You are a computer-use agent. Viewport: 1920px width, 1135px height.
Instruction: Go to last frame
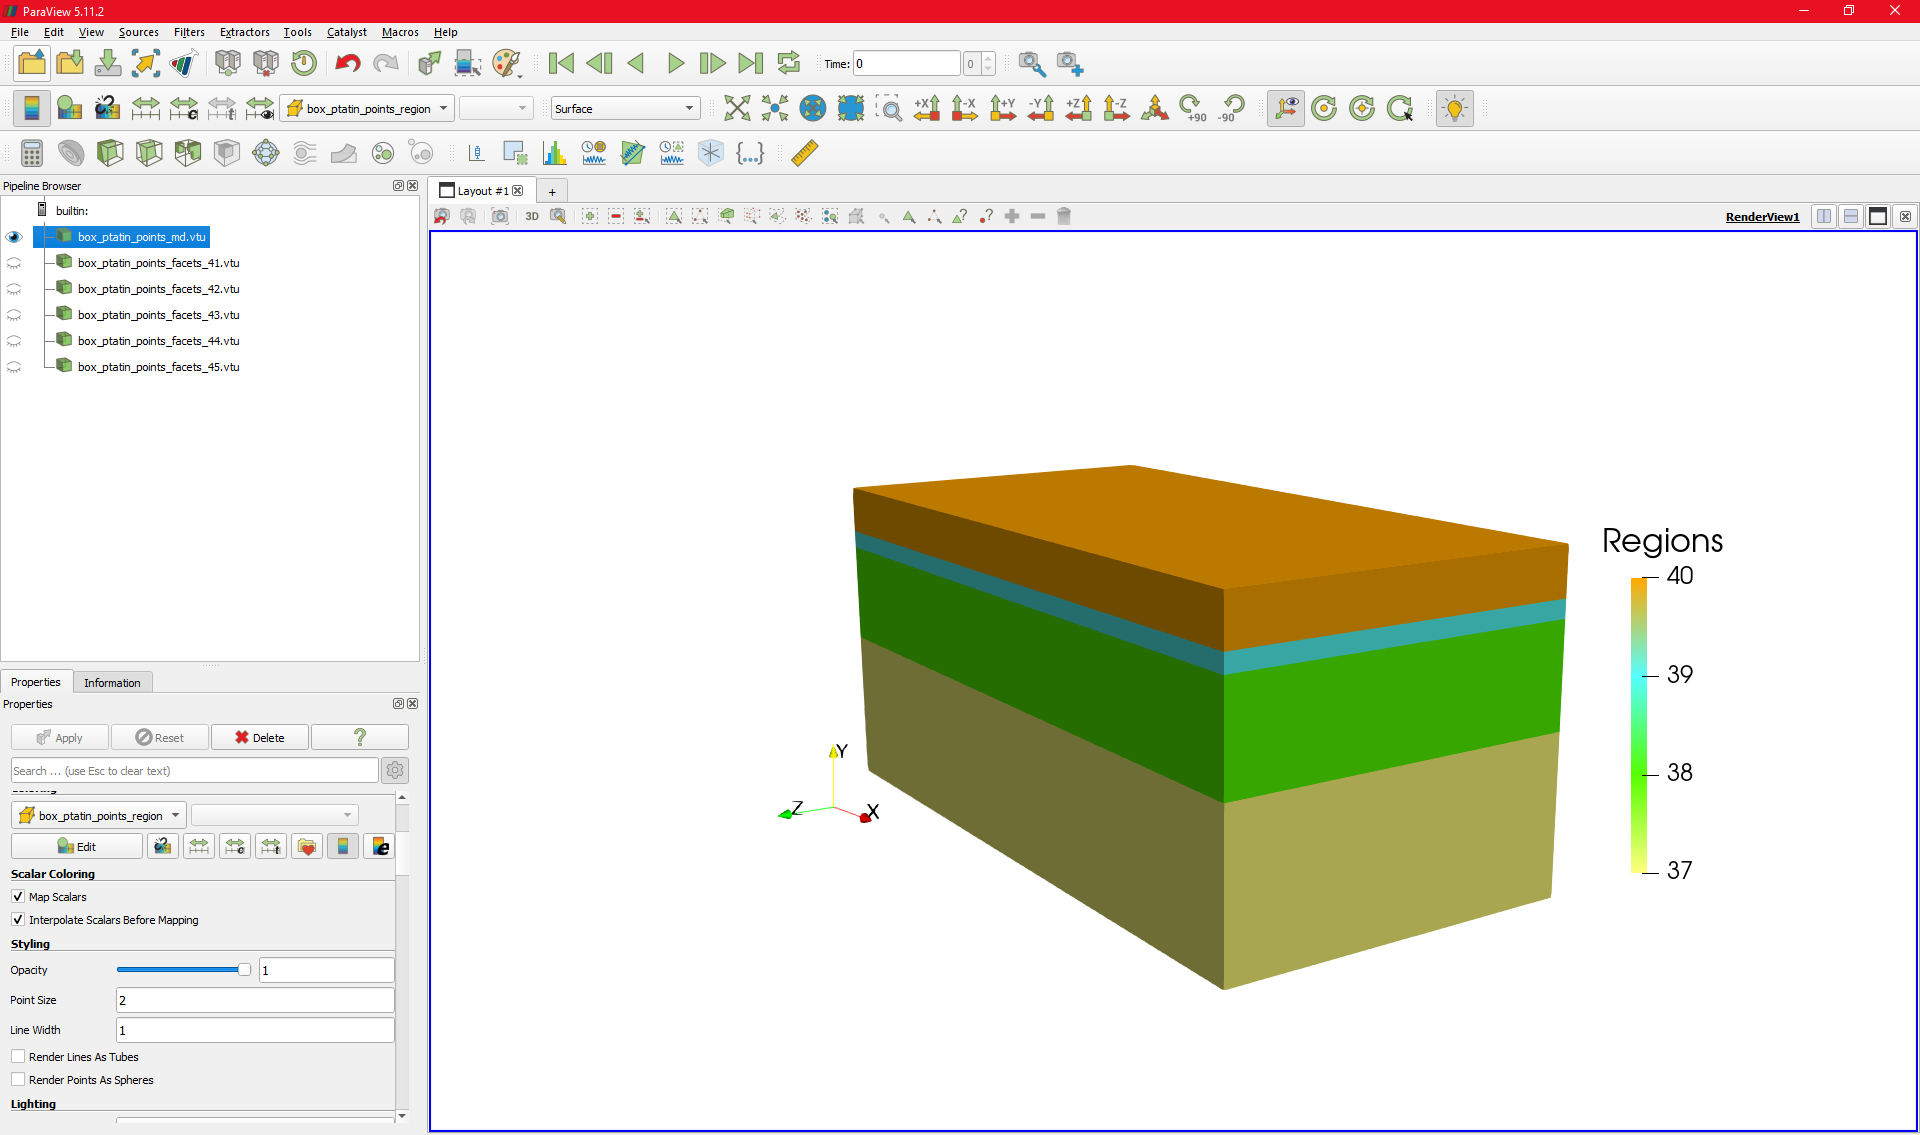coord(751,63)
